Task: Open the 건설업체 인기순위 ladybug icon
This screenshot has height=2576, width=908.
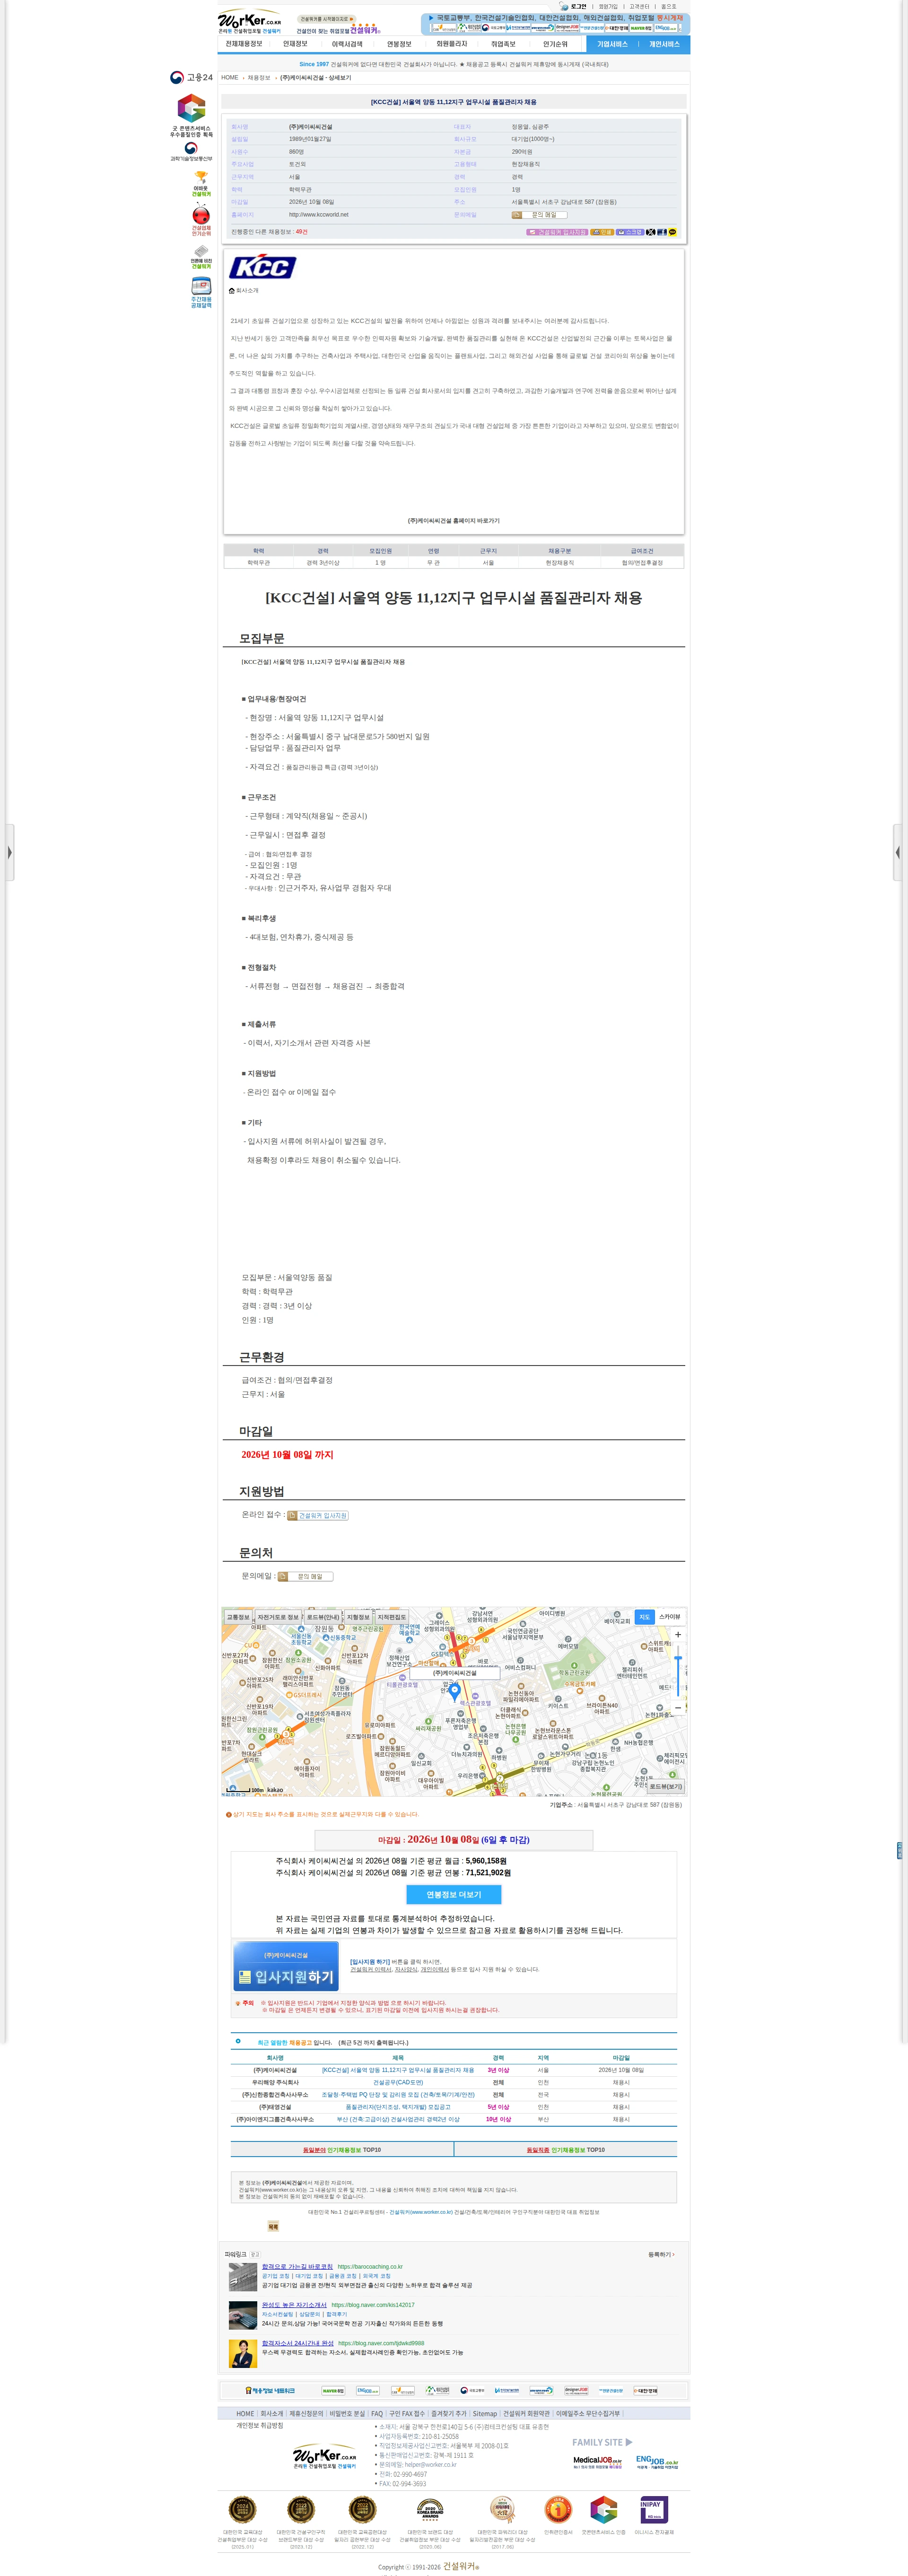Action: 201,219
